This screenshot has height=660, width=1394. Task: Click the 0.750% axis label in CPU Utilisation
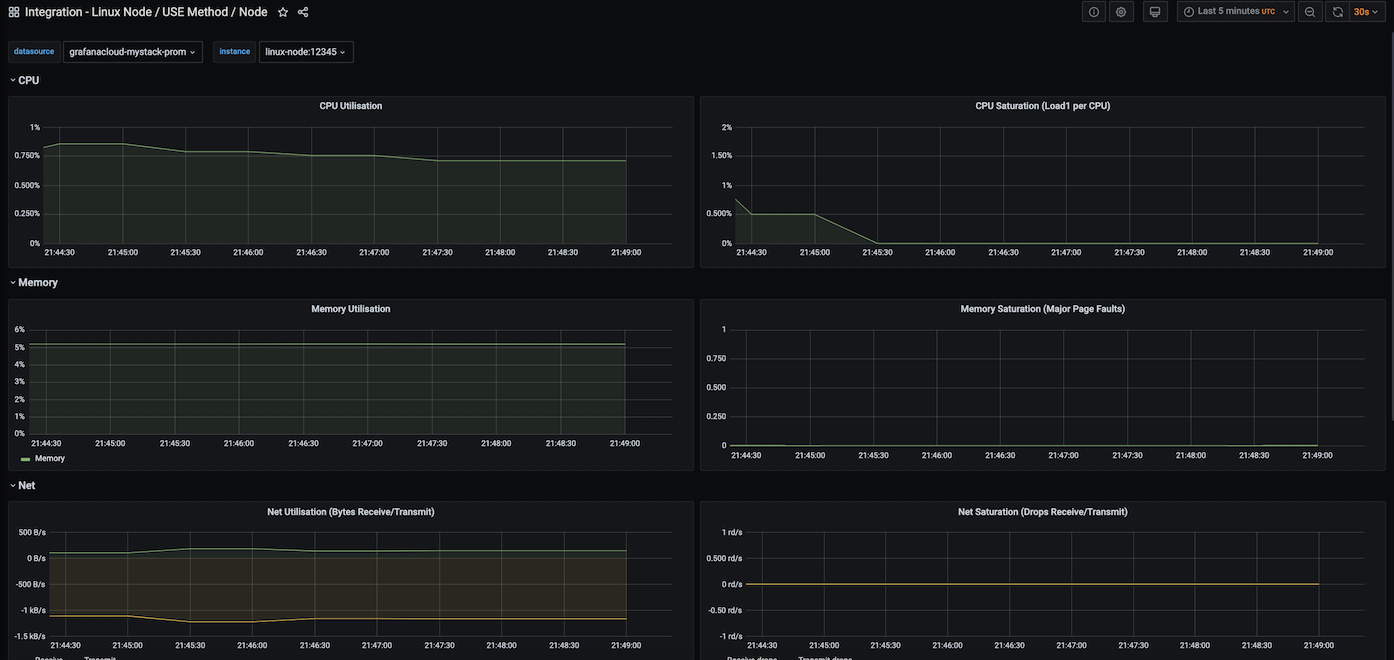click(27, 156)
